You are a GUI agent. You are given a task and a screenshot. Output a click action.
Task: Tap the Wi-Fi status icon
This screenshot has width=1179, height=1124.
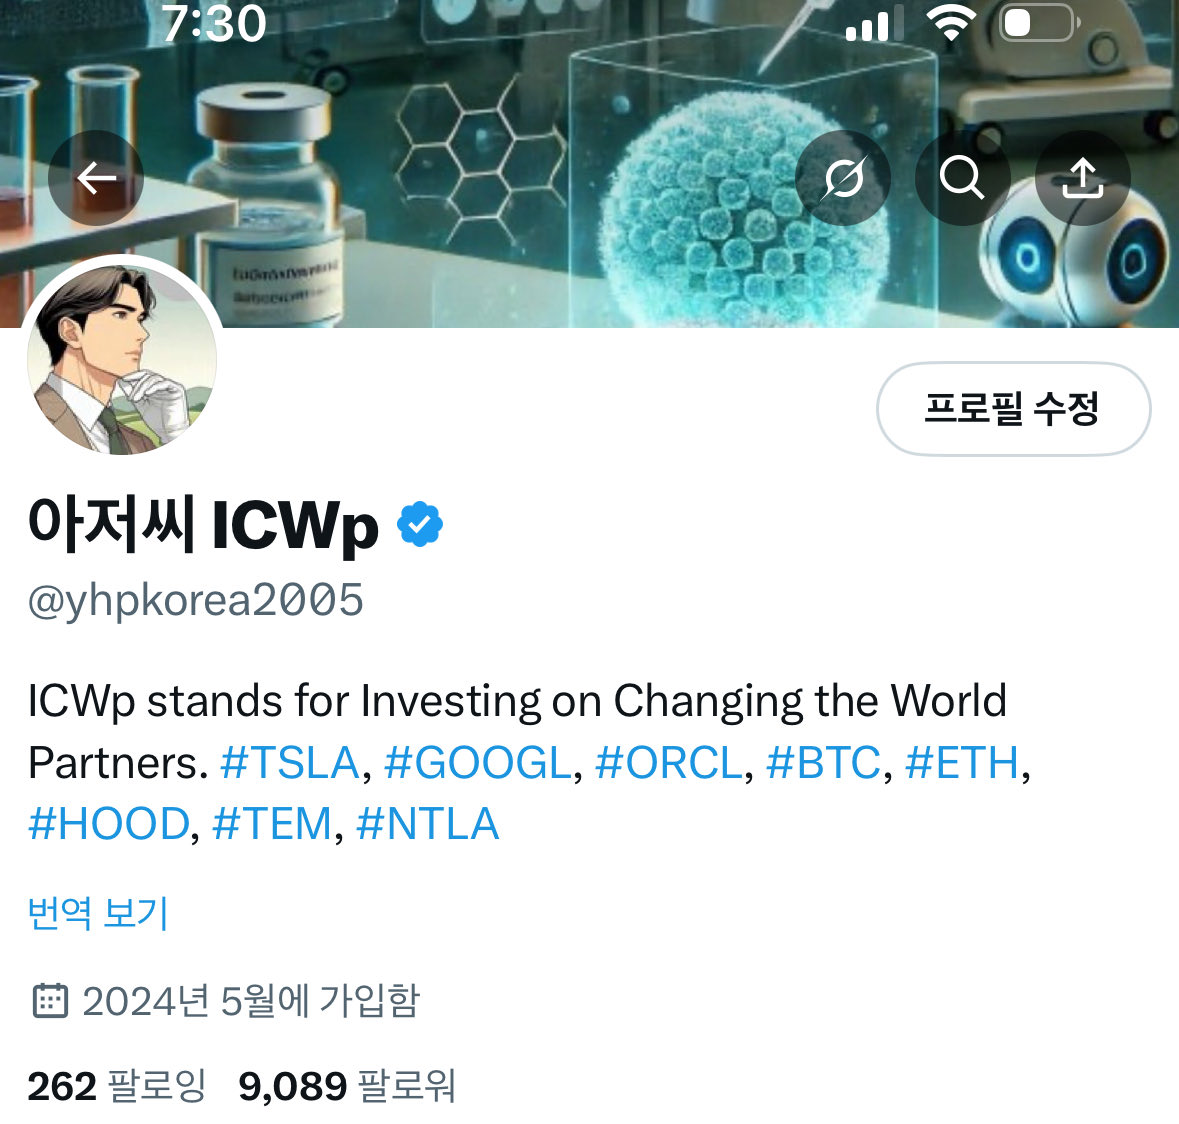pos(951,23)
